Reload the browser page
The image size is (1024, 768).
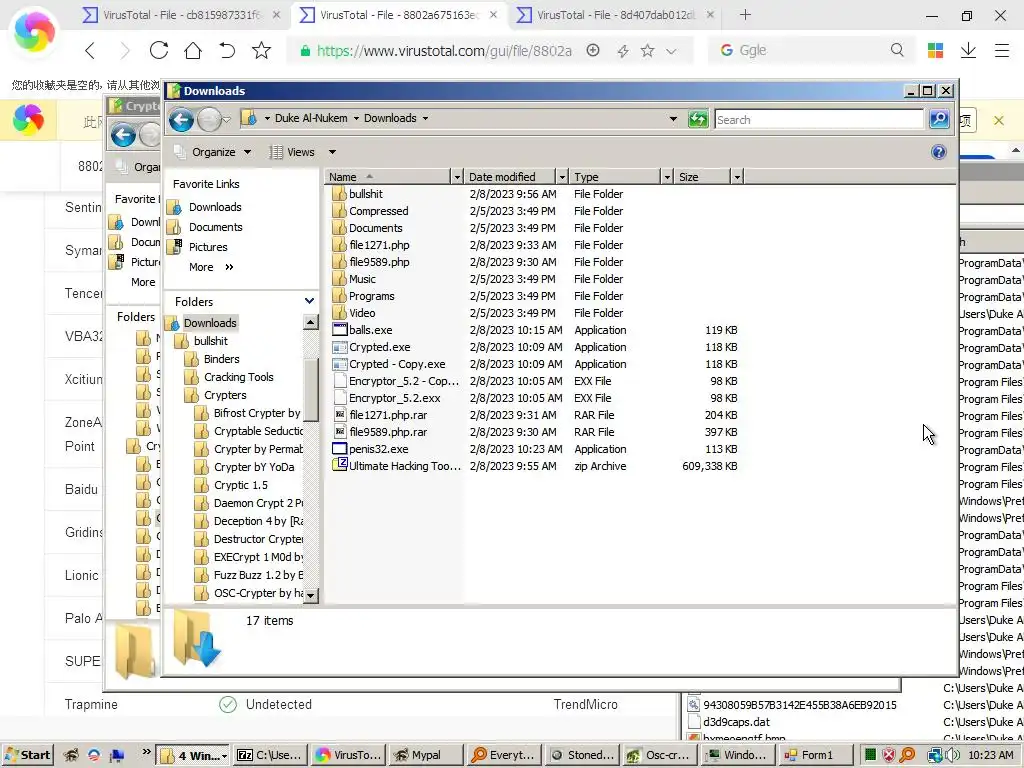[x=159, y=50]
